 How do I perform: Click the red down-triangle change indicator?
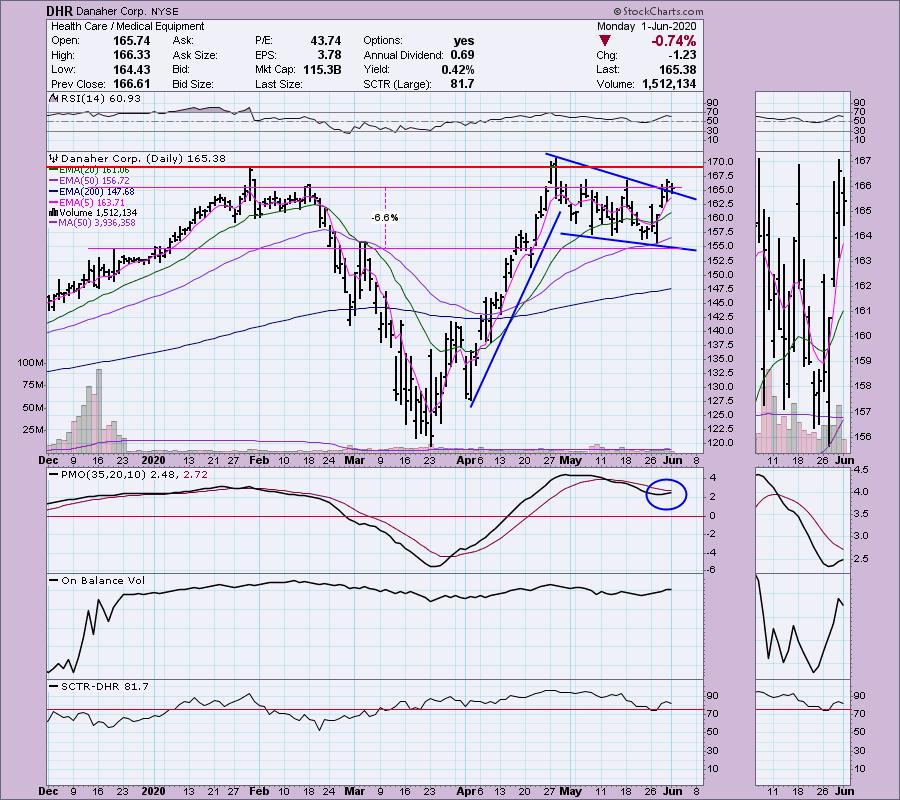pos(605,41)
